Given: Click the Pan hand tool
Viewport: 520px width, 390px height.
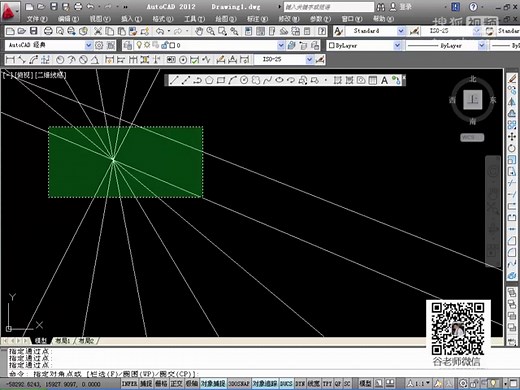Looking at the screenshot, I should (199, 32).
